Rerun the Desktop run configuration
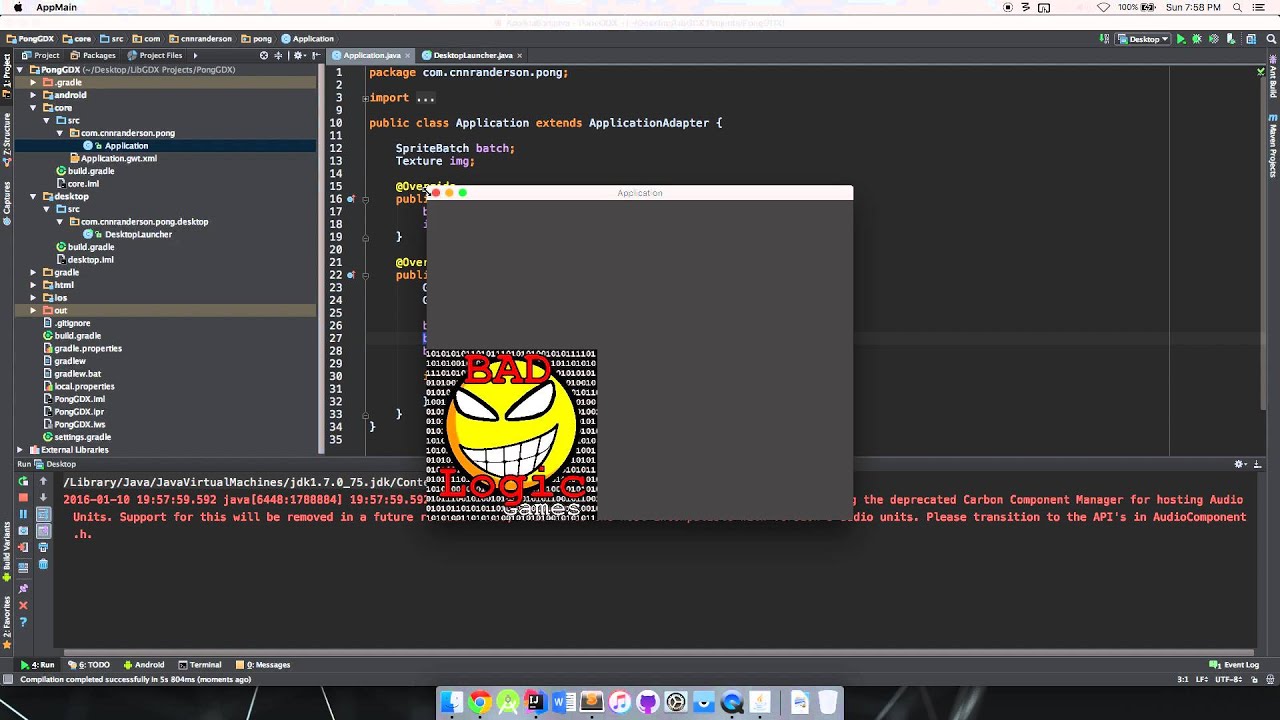 click(23, 481)
